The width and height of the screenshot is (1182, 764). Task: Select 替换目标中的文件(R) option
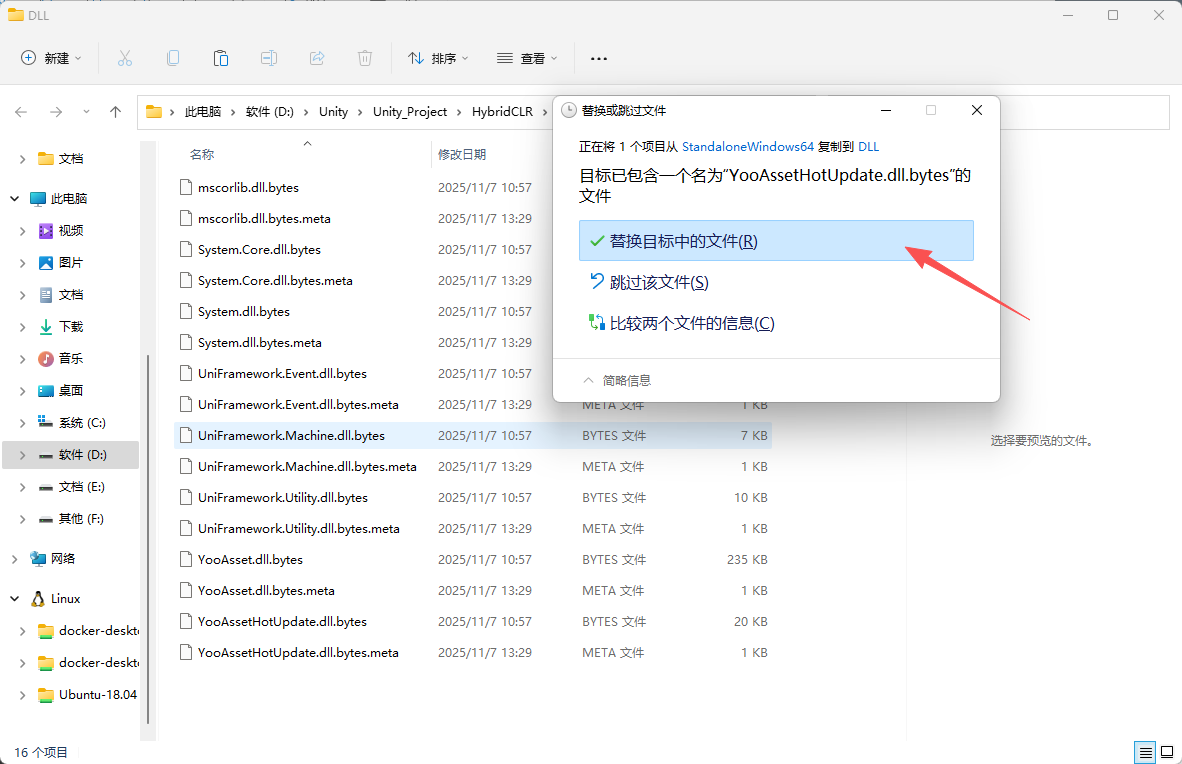click(x=776, y=241)
